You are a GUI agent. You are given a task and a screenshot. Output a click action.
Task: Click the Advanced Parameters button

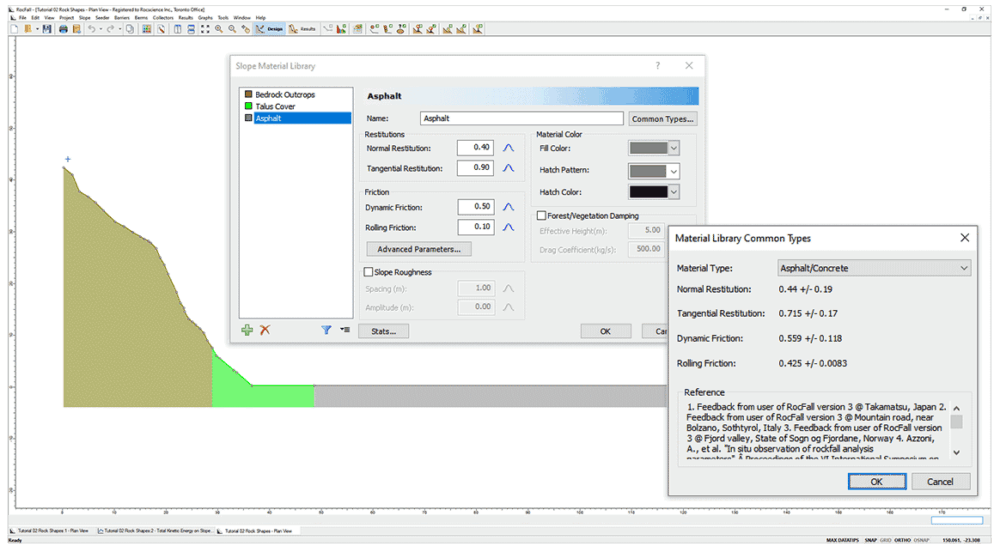[418, 249]
